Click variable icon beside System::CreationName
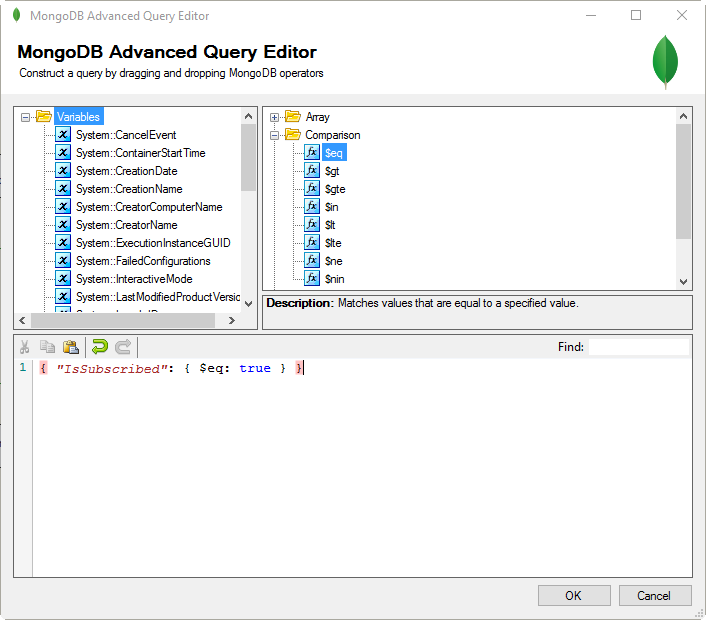The width and height of the screenshot is (706, 620). pos(63,188)
